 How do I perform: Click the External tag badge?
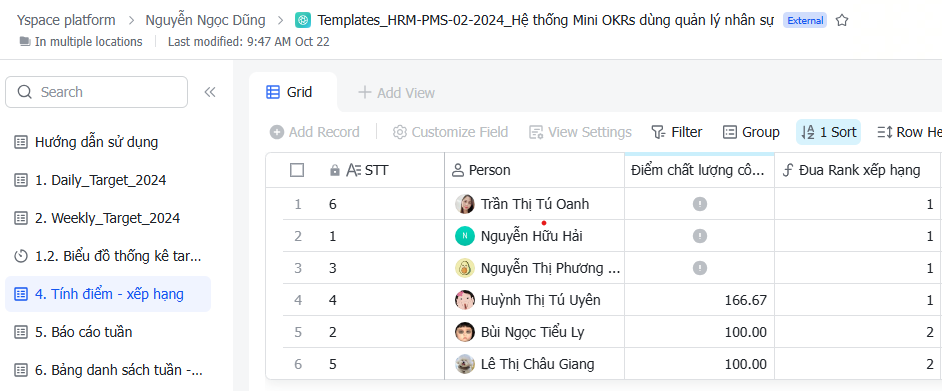click(x=805, y=20)
